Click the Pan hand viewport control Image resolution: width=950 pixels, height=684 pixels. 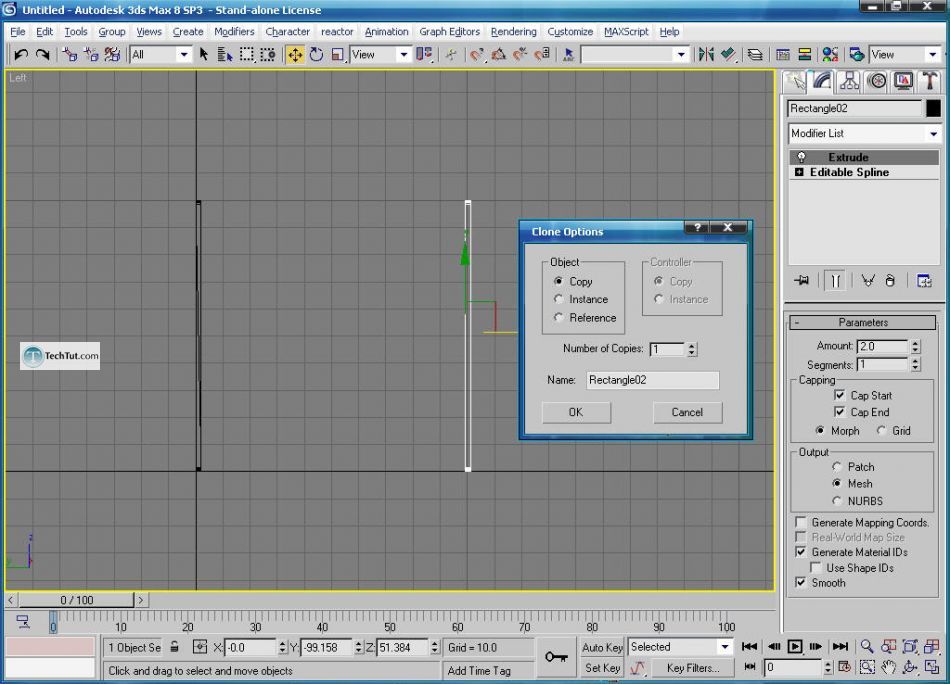coord(888,667)
